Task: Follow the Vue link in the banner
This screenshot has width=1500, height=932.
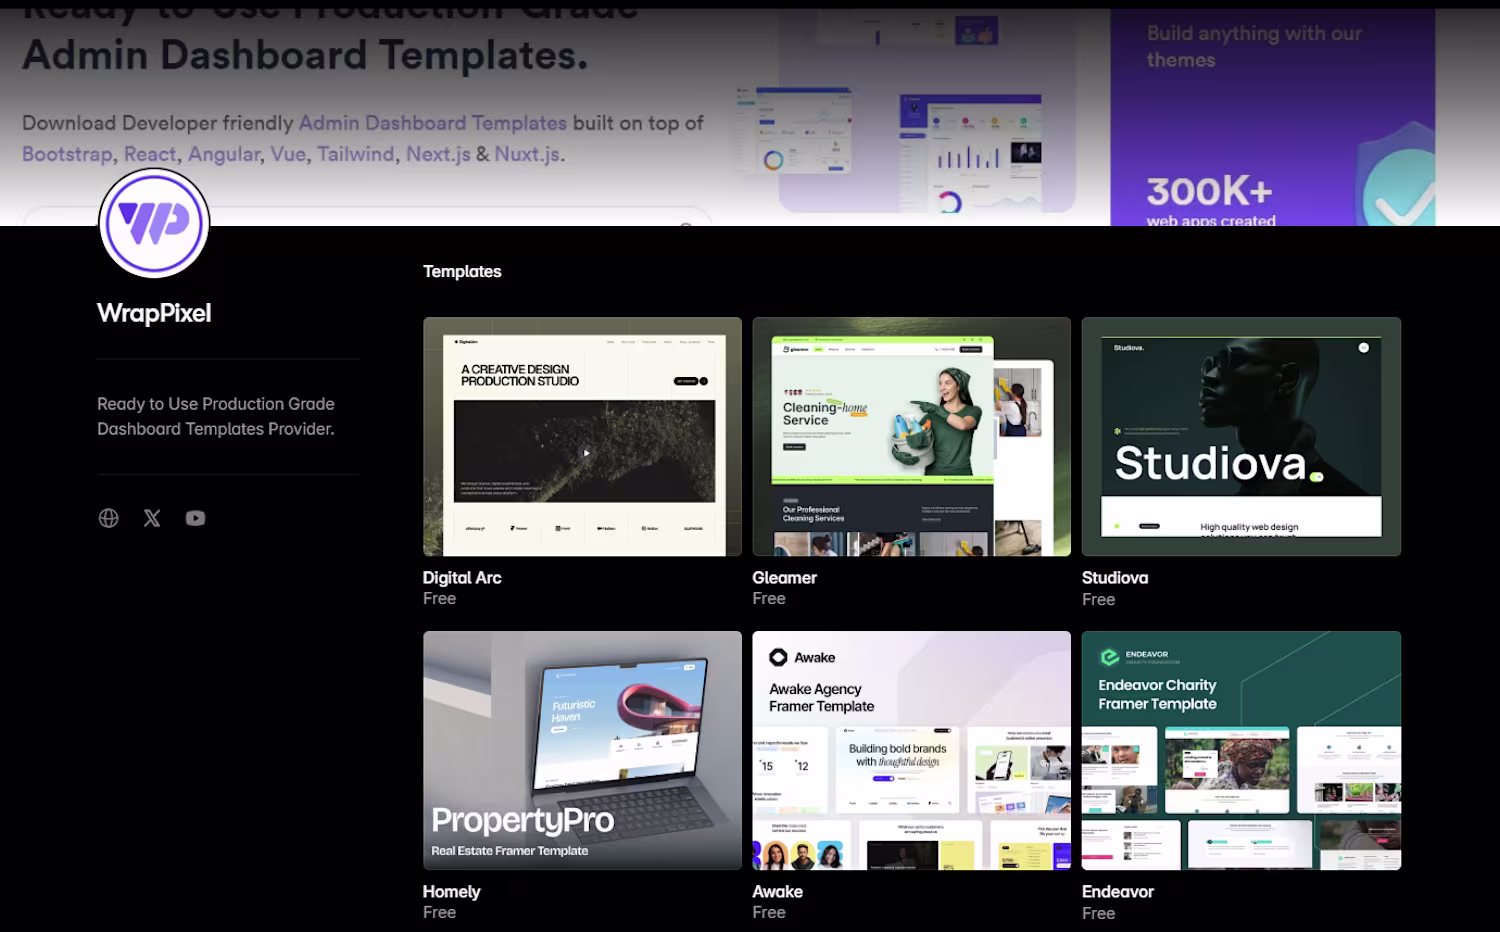Action: tap(288, 154)
